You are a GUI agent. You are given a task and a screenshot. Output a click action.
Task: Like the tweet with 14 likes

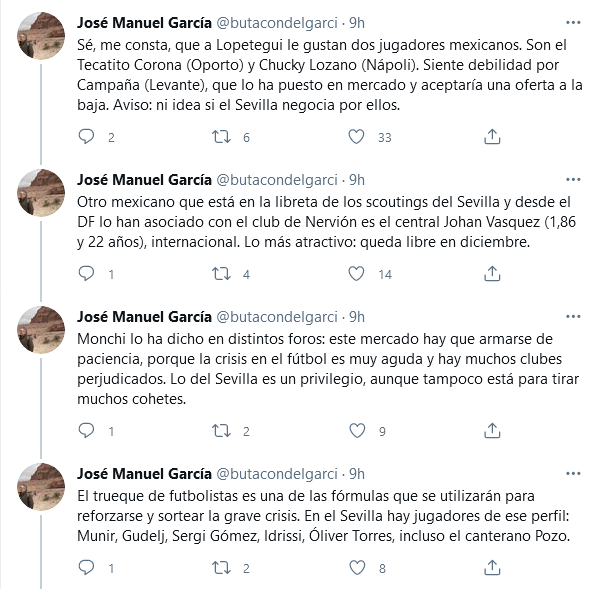pyautogui.click(x=356, y=274)
